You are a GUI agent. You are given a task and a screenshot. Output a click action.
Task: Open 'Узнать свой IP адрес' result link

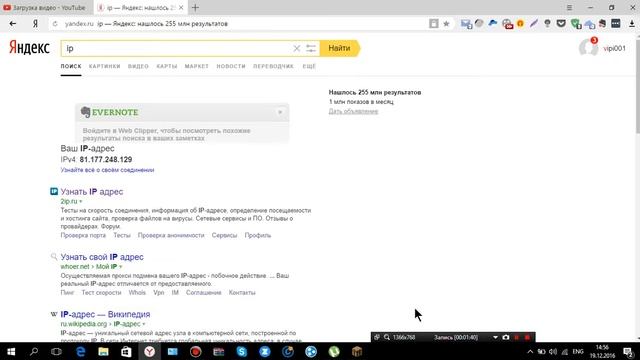(x=102, y=257)
